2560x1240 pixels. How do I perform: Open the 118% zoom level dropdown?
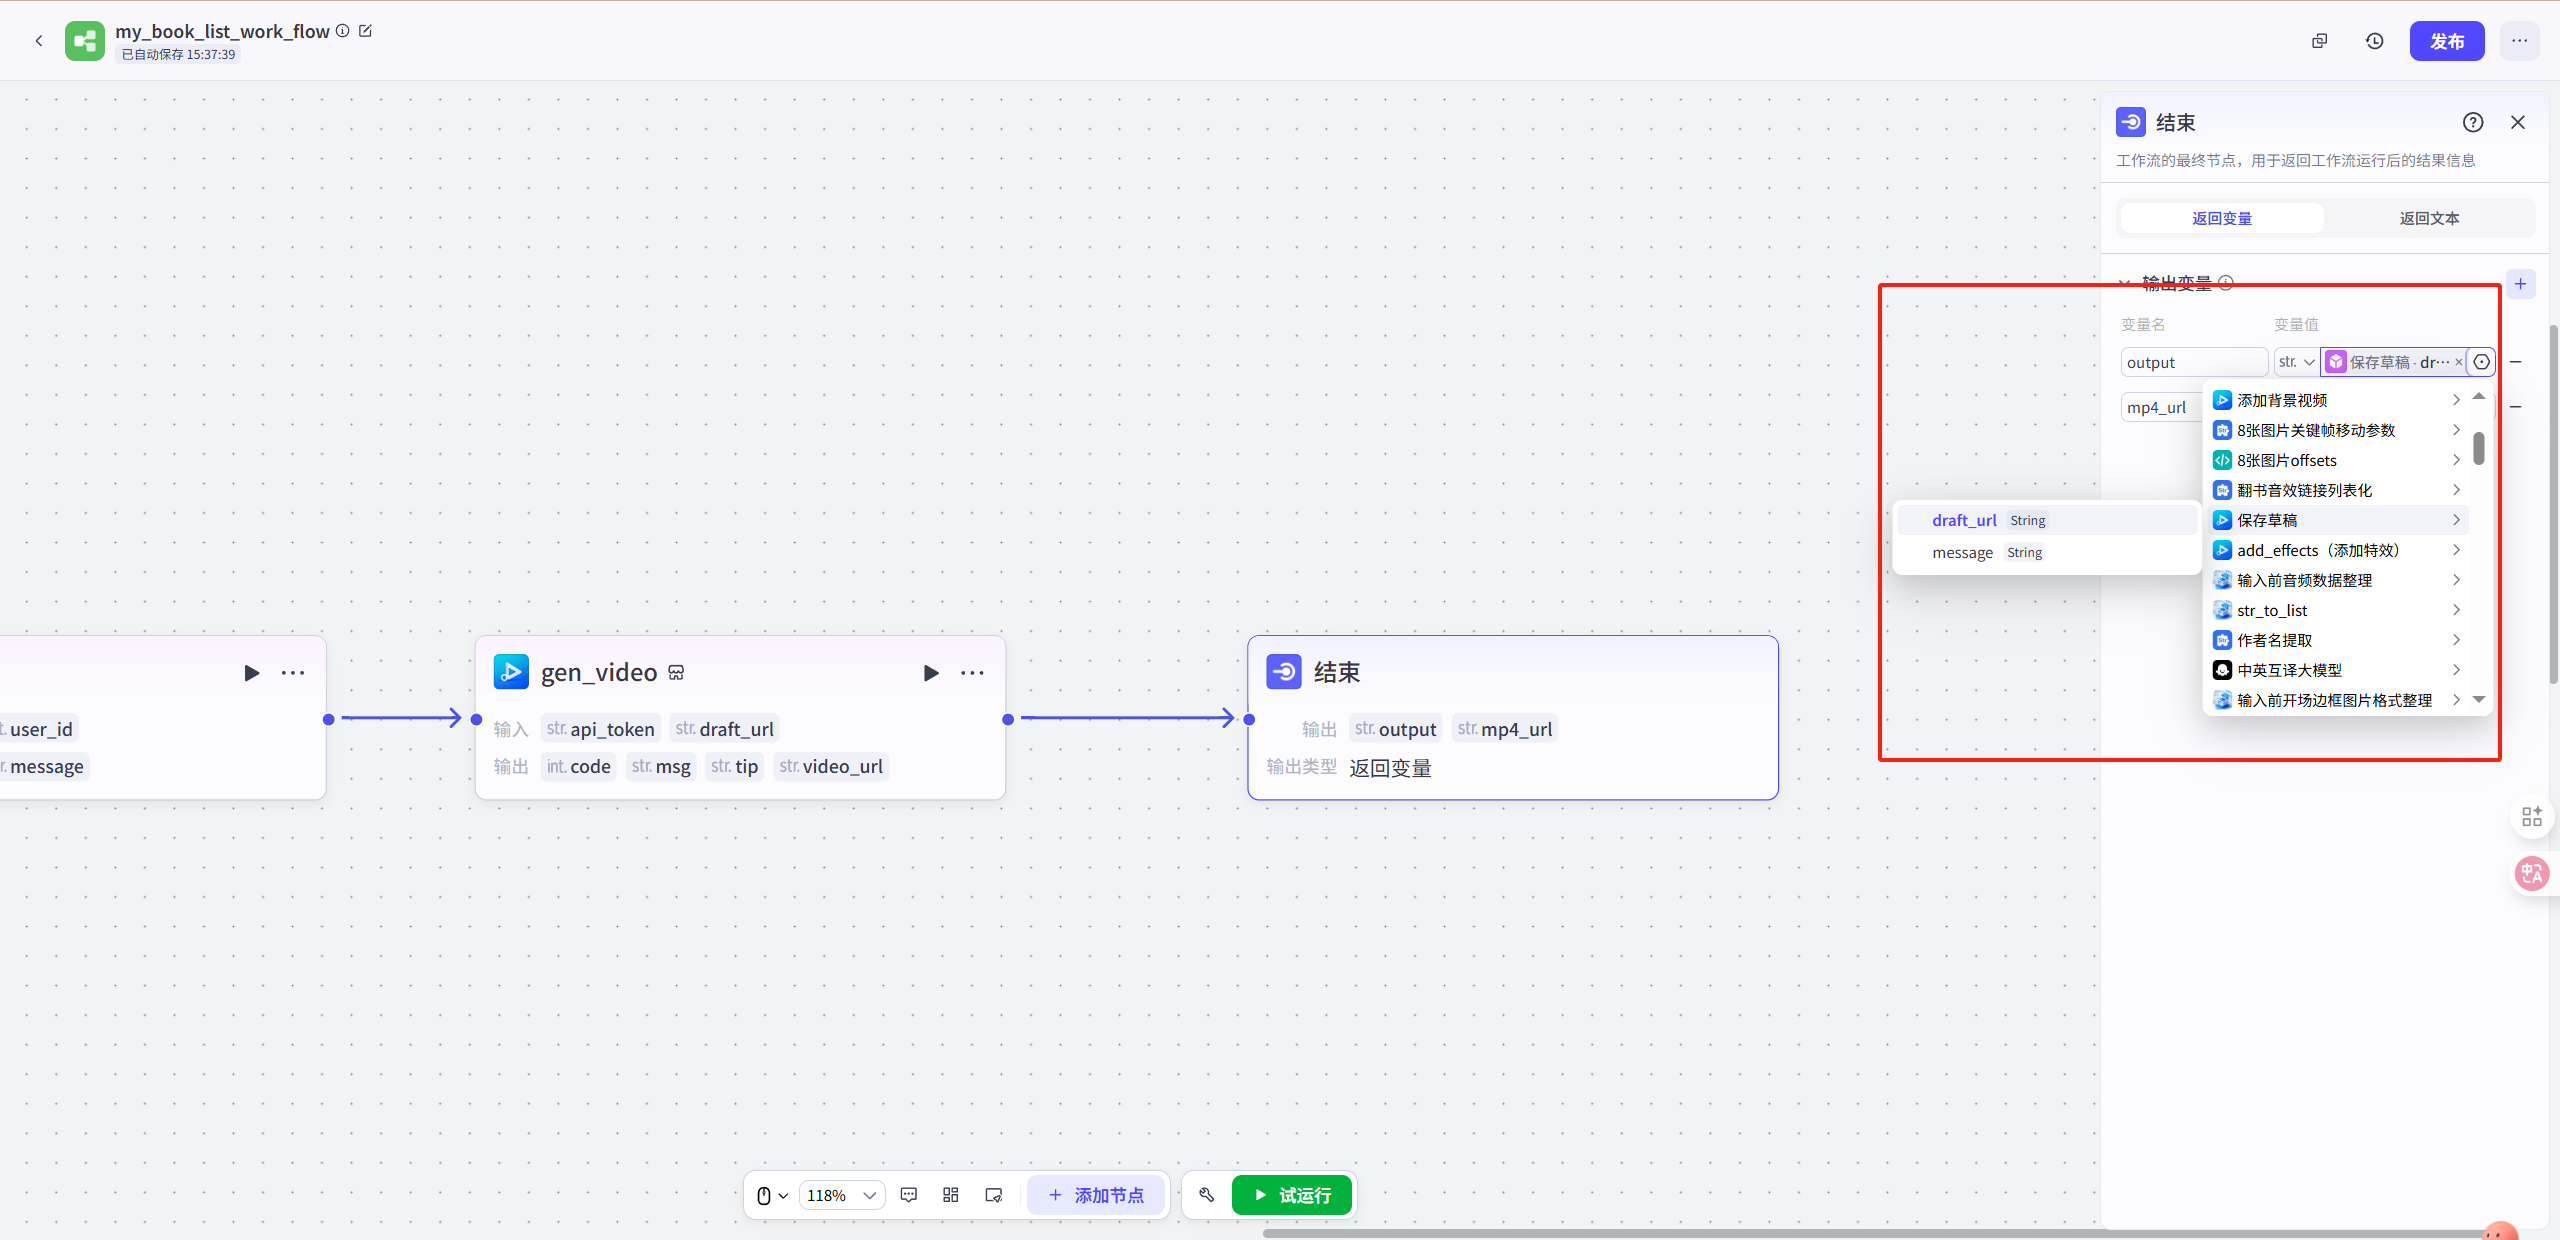click(841, 1195)
